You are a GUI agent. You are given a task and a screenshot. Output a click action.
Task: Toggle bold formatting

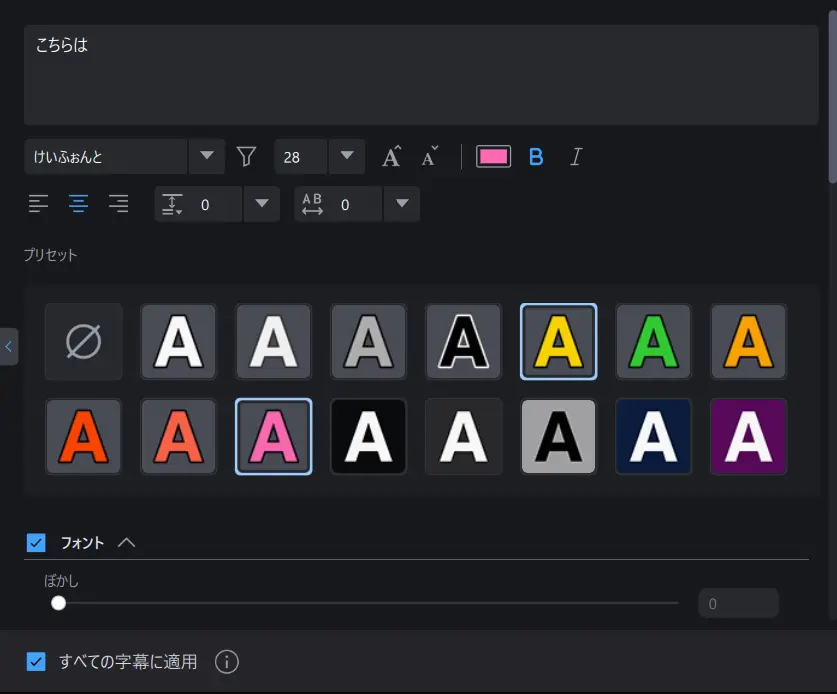[x=536, y=156]
